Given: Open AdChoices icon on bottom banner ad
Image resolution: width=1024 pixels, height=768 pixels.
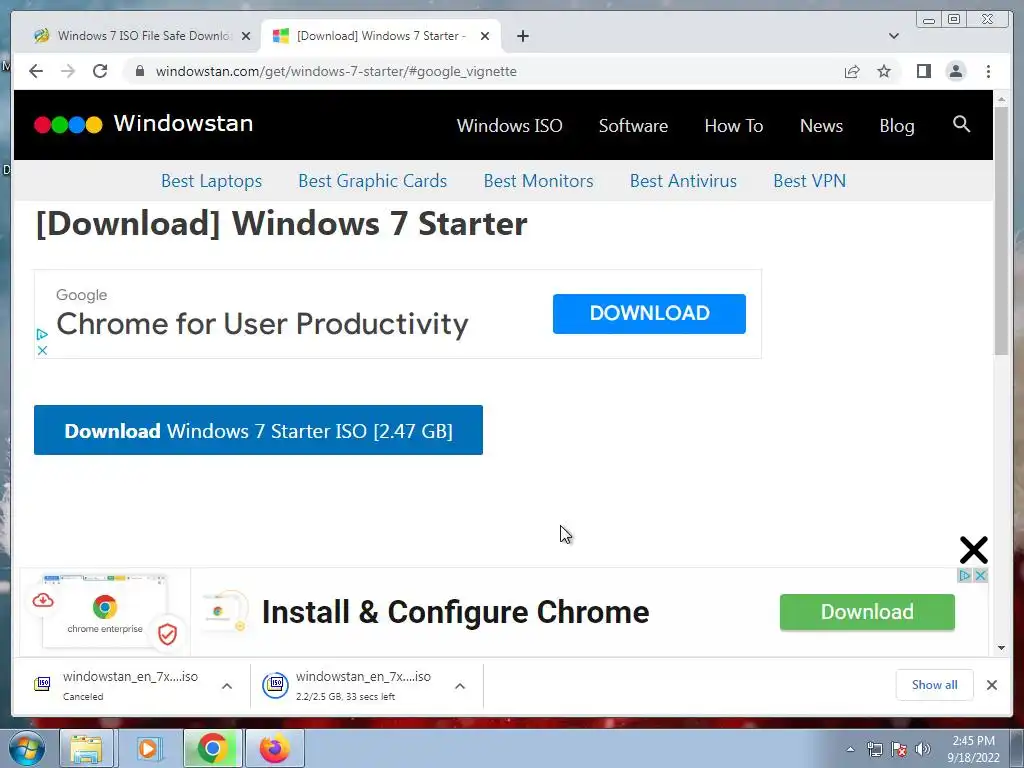Looking at the screenshot, I should coord(965,575).
